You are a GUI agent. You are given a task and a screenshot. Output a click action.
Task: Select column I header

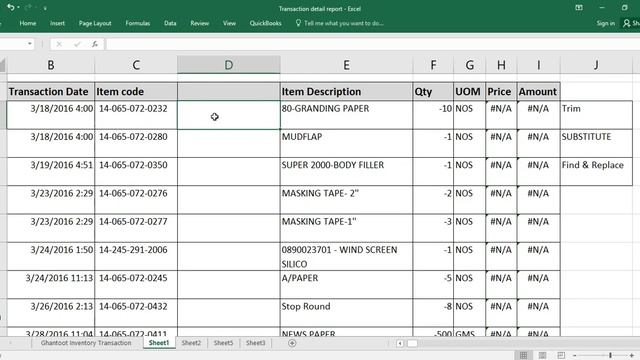(538, 65)
